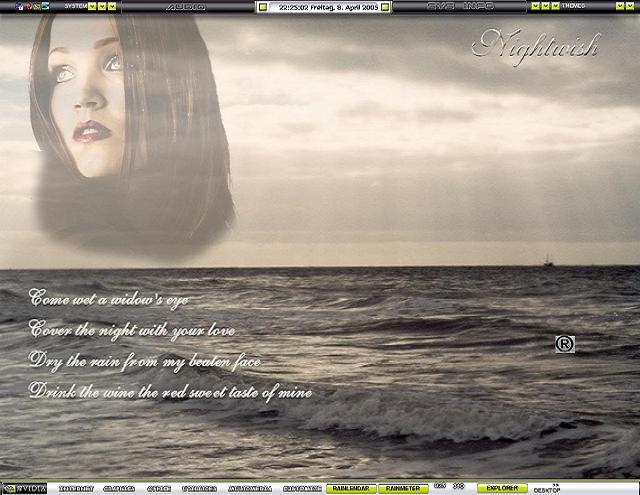This screenshot has height=495, width=640.
Task: Expand the second green arrow after SYSTEM
Action: (x=102, y=6)
